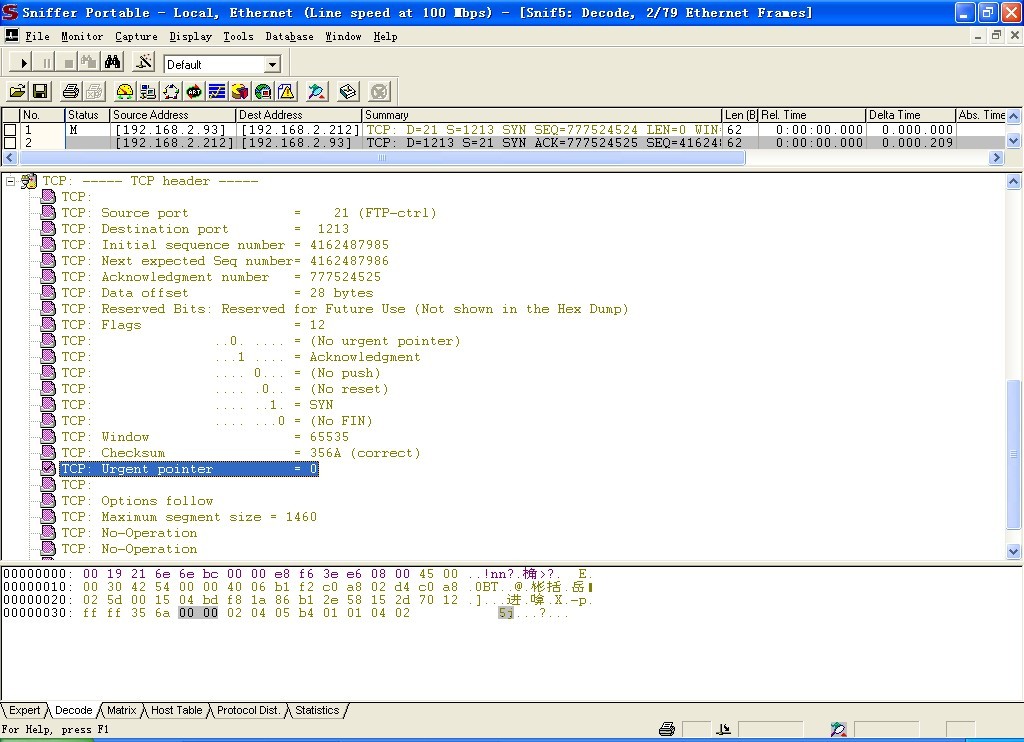
Task: Save capture with floppy disk icon
Action: point(40,91)
